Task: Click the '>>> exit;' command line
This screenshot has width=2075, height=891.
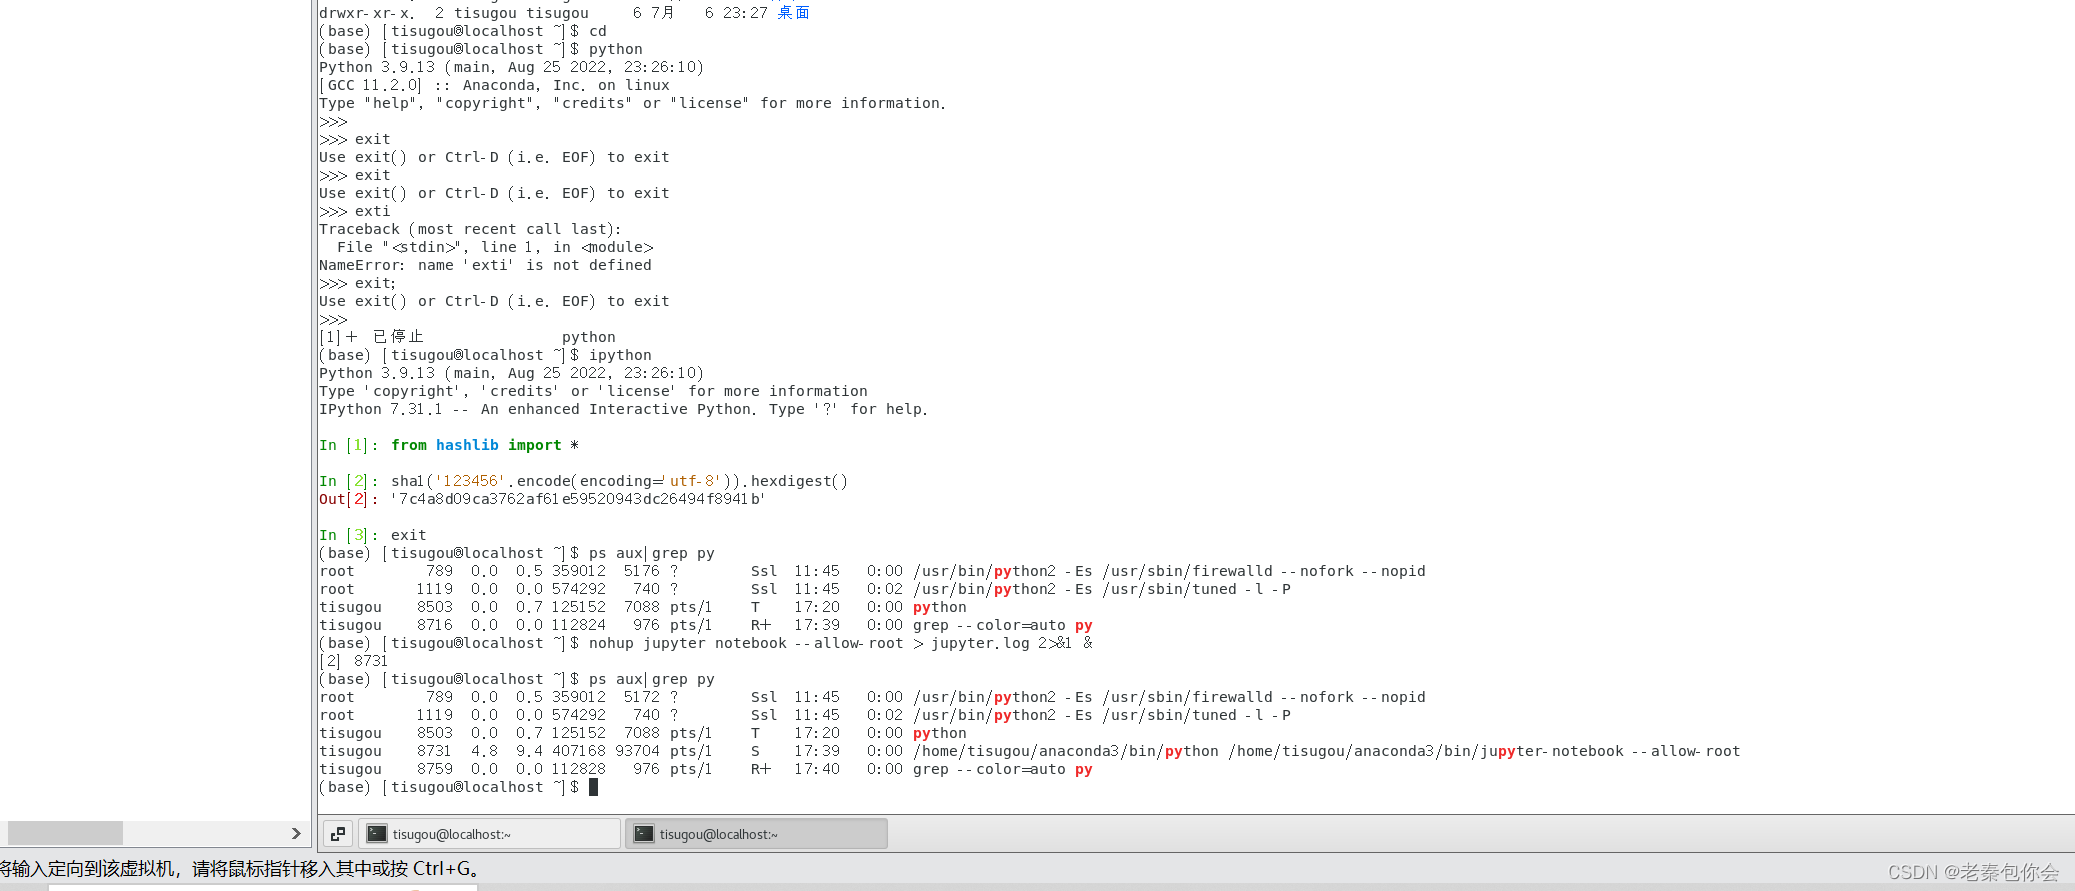Action: (358, 283)
